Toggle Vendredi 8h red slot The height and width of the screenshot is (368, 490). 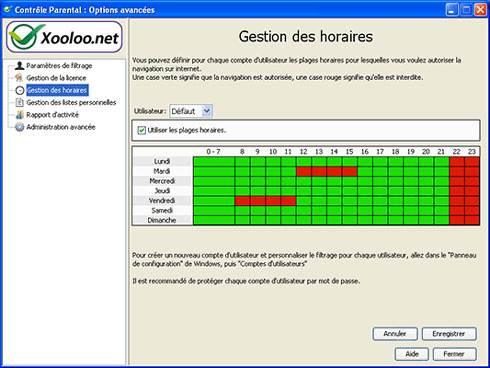coord(242,201)
